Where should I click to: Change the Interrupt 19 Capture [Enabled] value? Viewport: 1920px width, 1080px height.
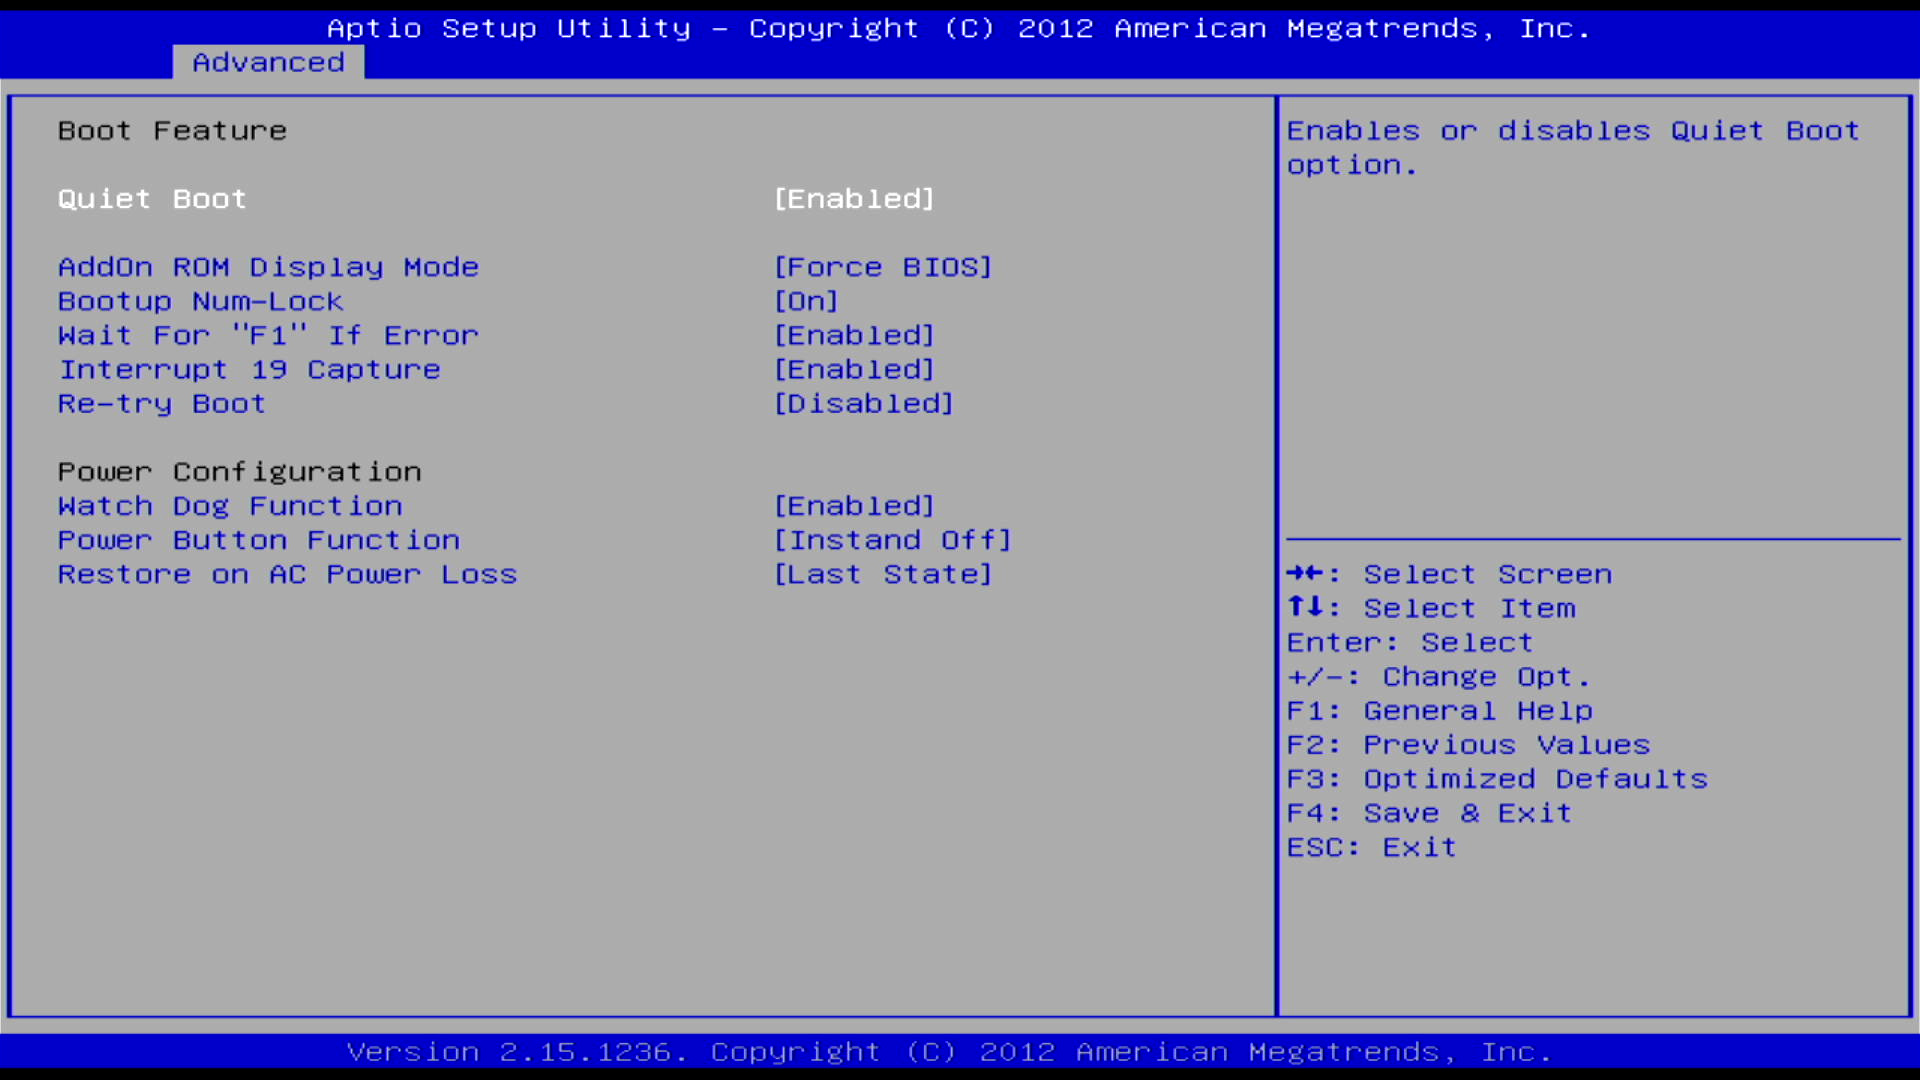click(854, 369)
